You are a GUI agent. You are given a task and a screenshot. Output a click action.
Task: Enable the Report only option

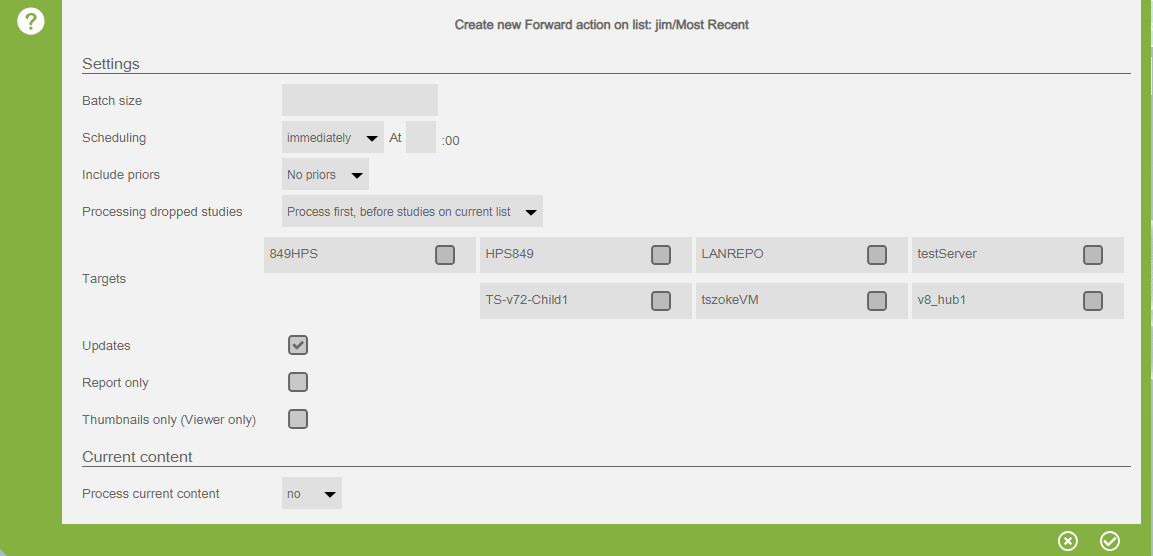pyautogui.click(x=298, y=382)
